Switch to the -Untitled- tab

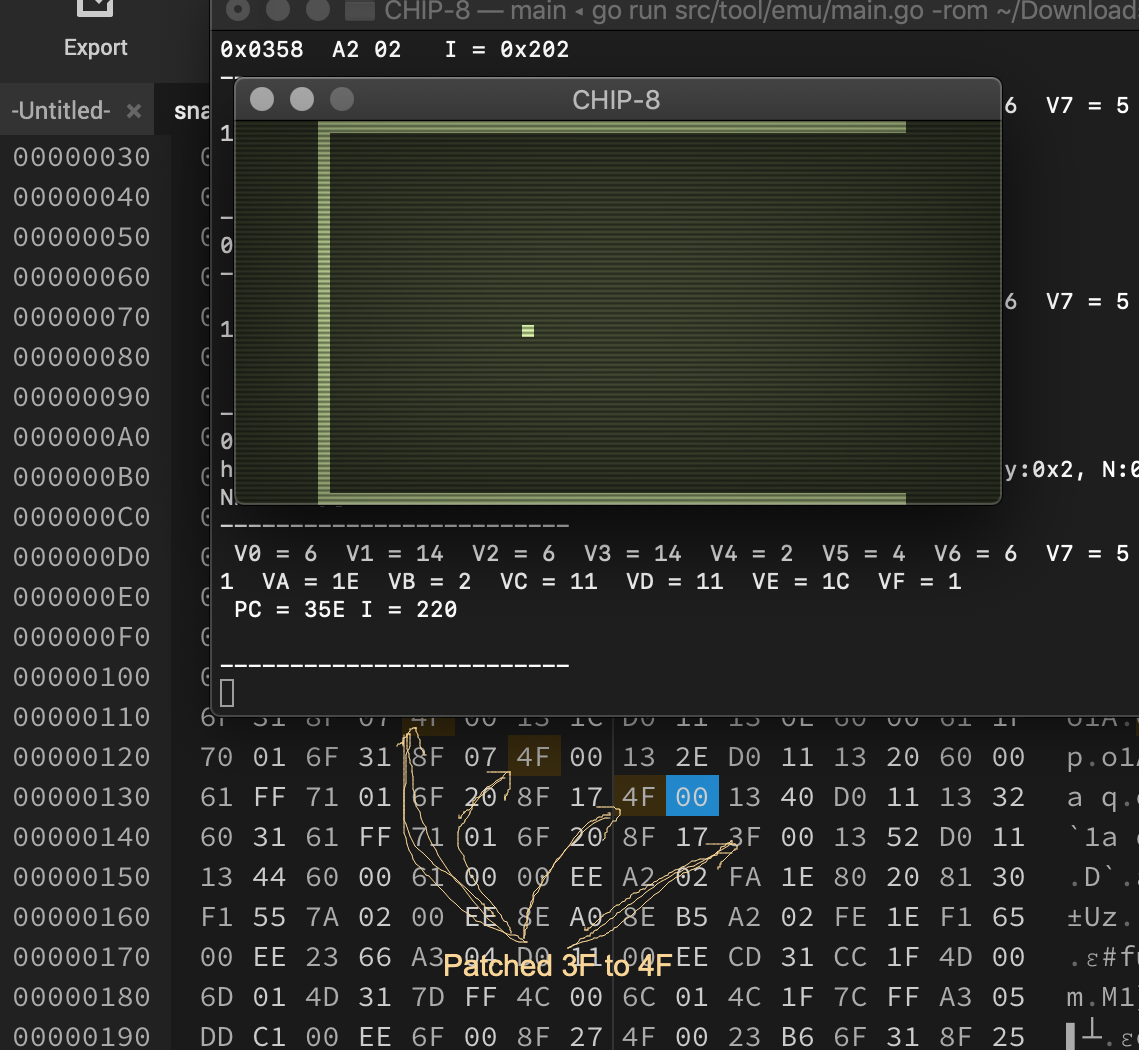pyautogui.click(x=61, y=111)
